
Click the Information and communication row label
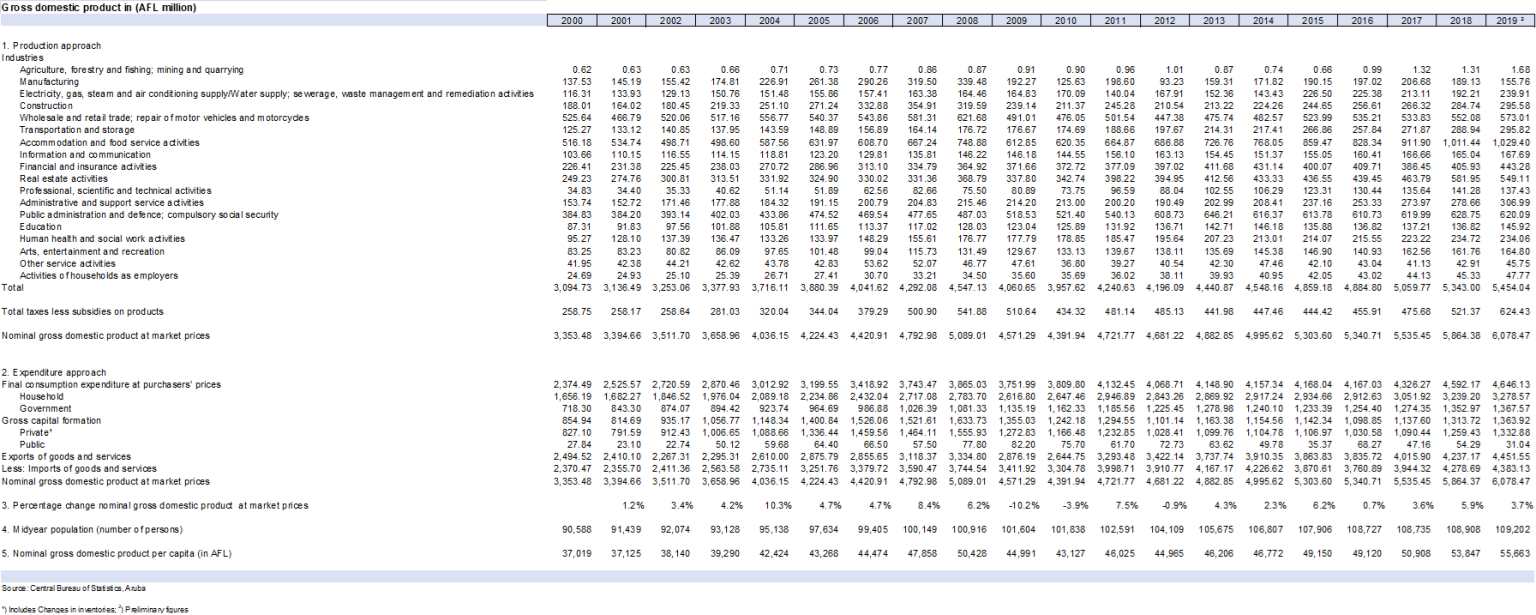click(73, 154)
